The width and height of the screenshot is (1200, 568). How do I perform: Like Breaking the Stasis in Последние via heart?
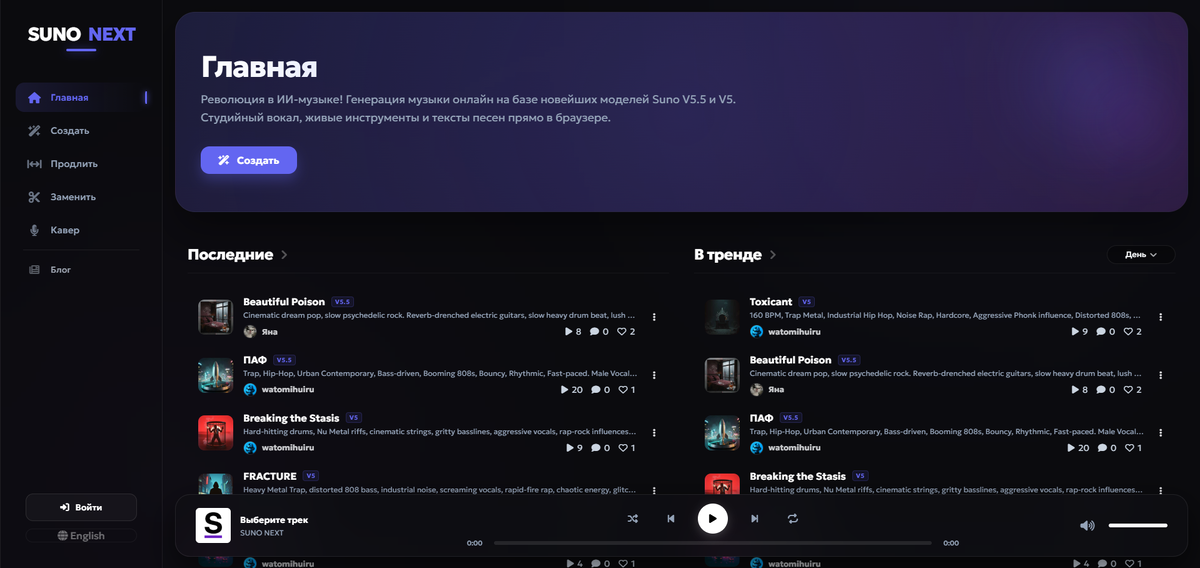[621, 448]
